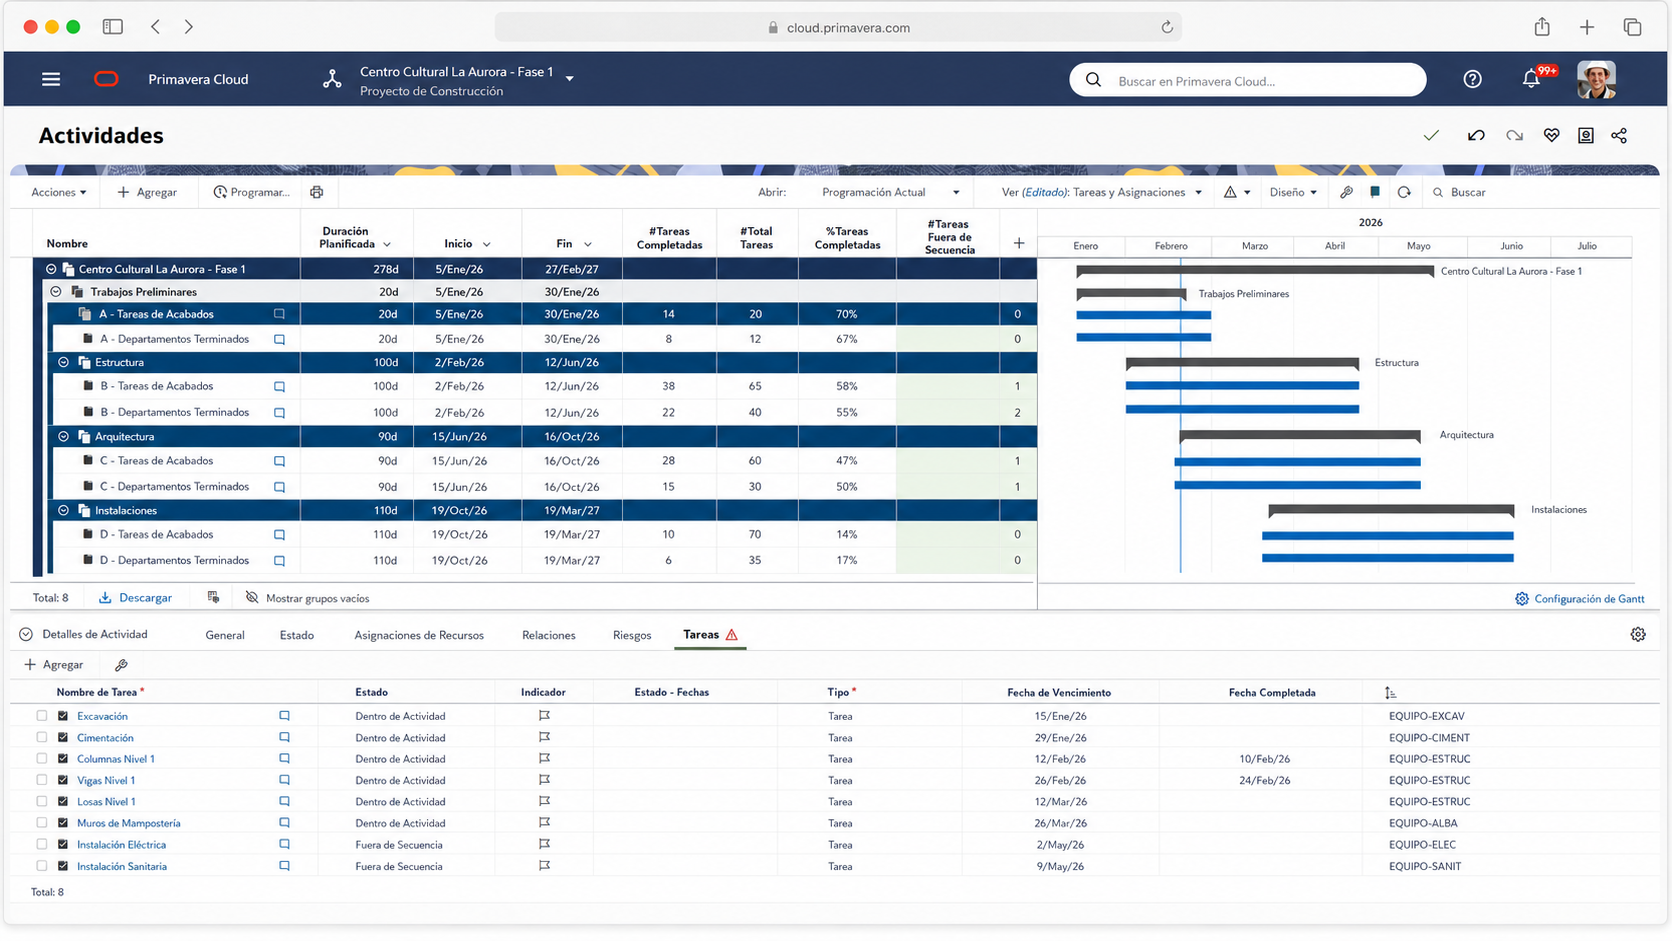Check the box for the Excavación task
The image size is (1672, 941).
point(41,716)
